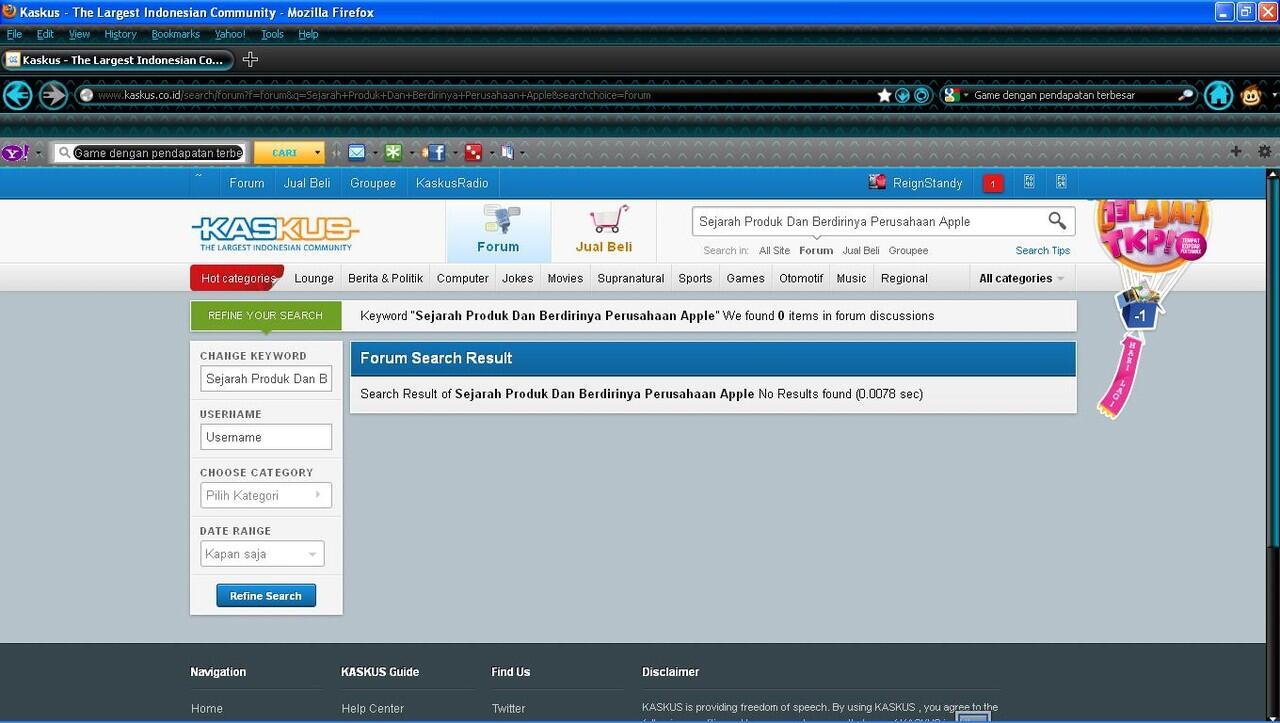Open the Otomotif category
Screen dimensions: 1280x723
tap(801, 278)
